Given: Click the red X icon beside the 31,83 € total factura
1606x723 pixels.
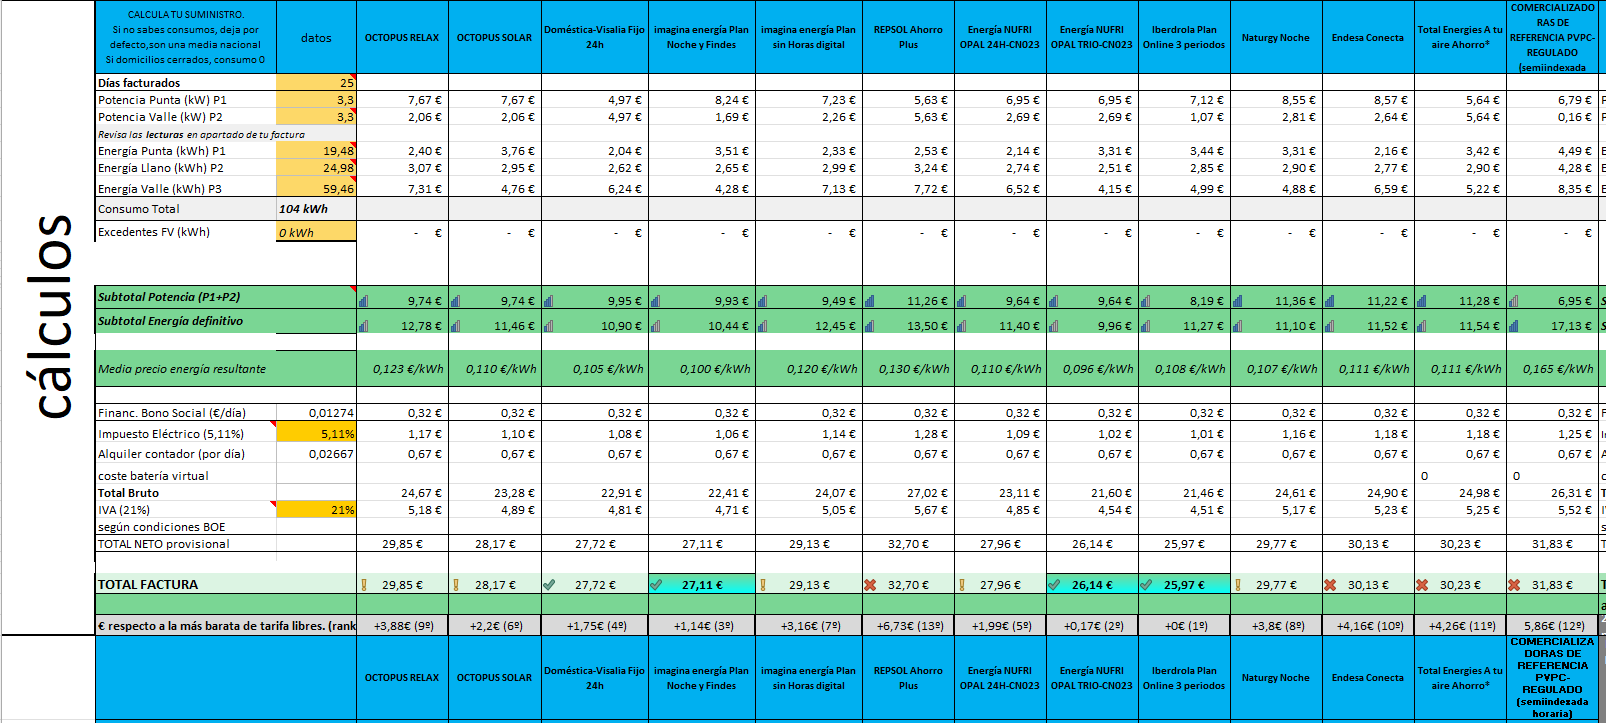Looking at the screenshot, I should click(x=1514, y=585).
